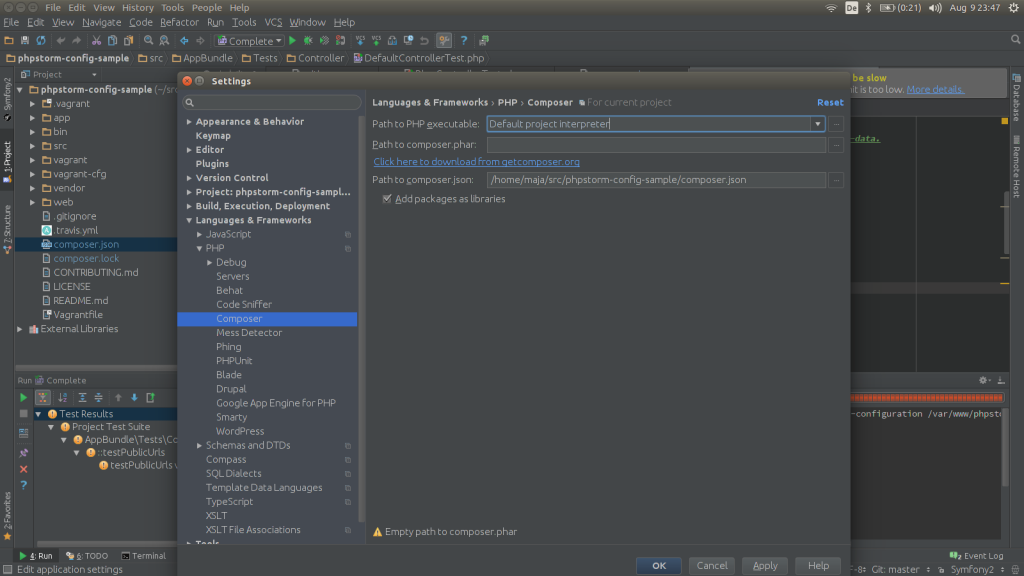Click the Collapse All icon in Run panel

(x=99, y=397)
